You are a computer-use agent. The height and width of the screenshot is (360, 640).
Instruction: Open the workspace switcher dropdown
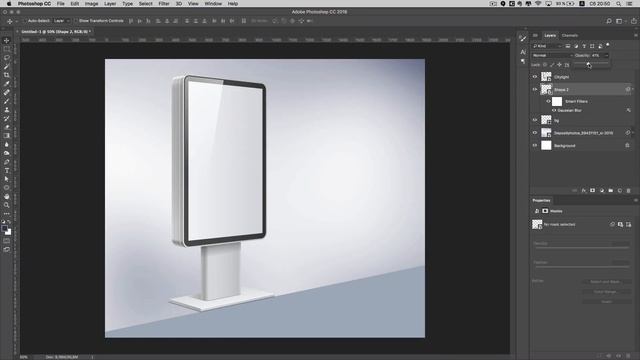[621, 21]
